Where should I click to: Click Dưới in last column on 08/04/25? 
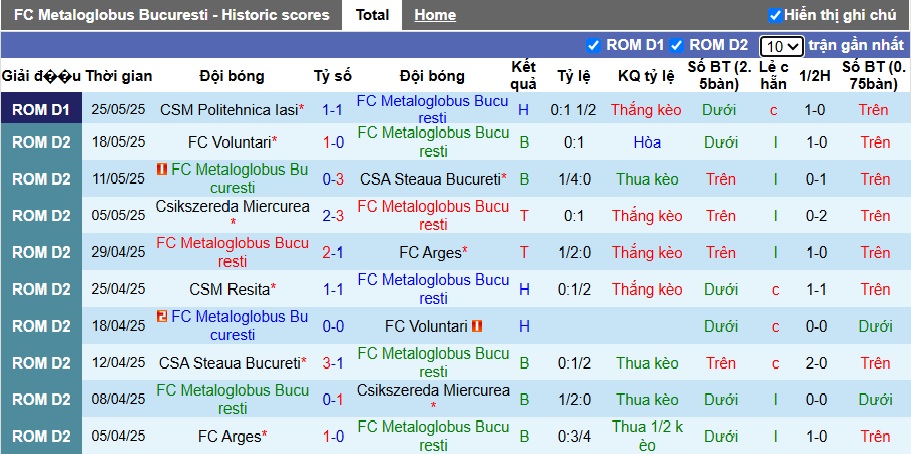tap(875, 400)
